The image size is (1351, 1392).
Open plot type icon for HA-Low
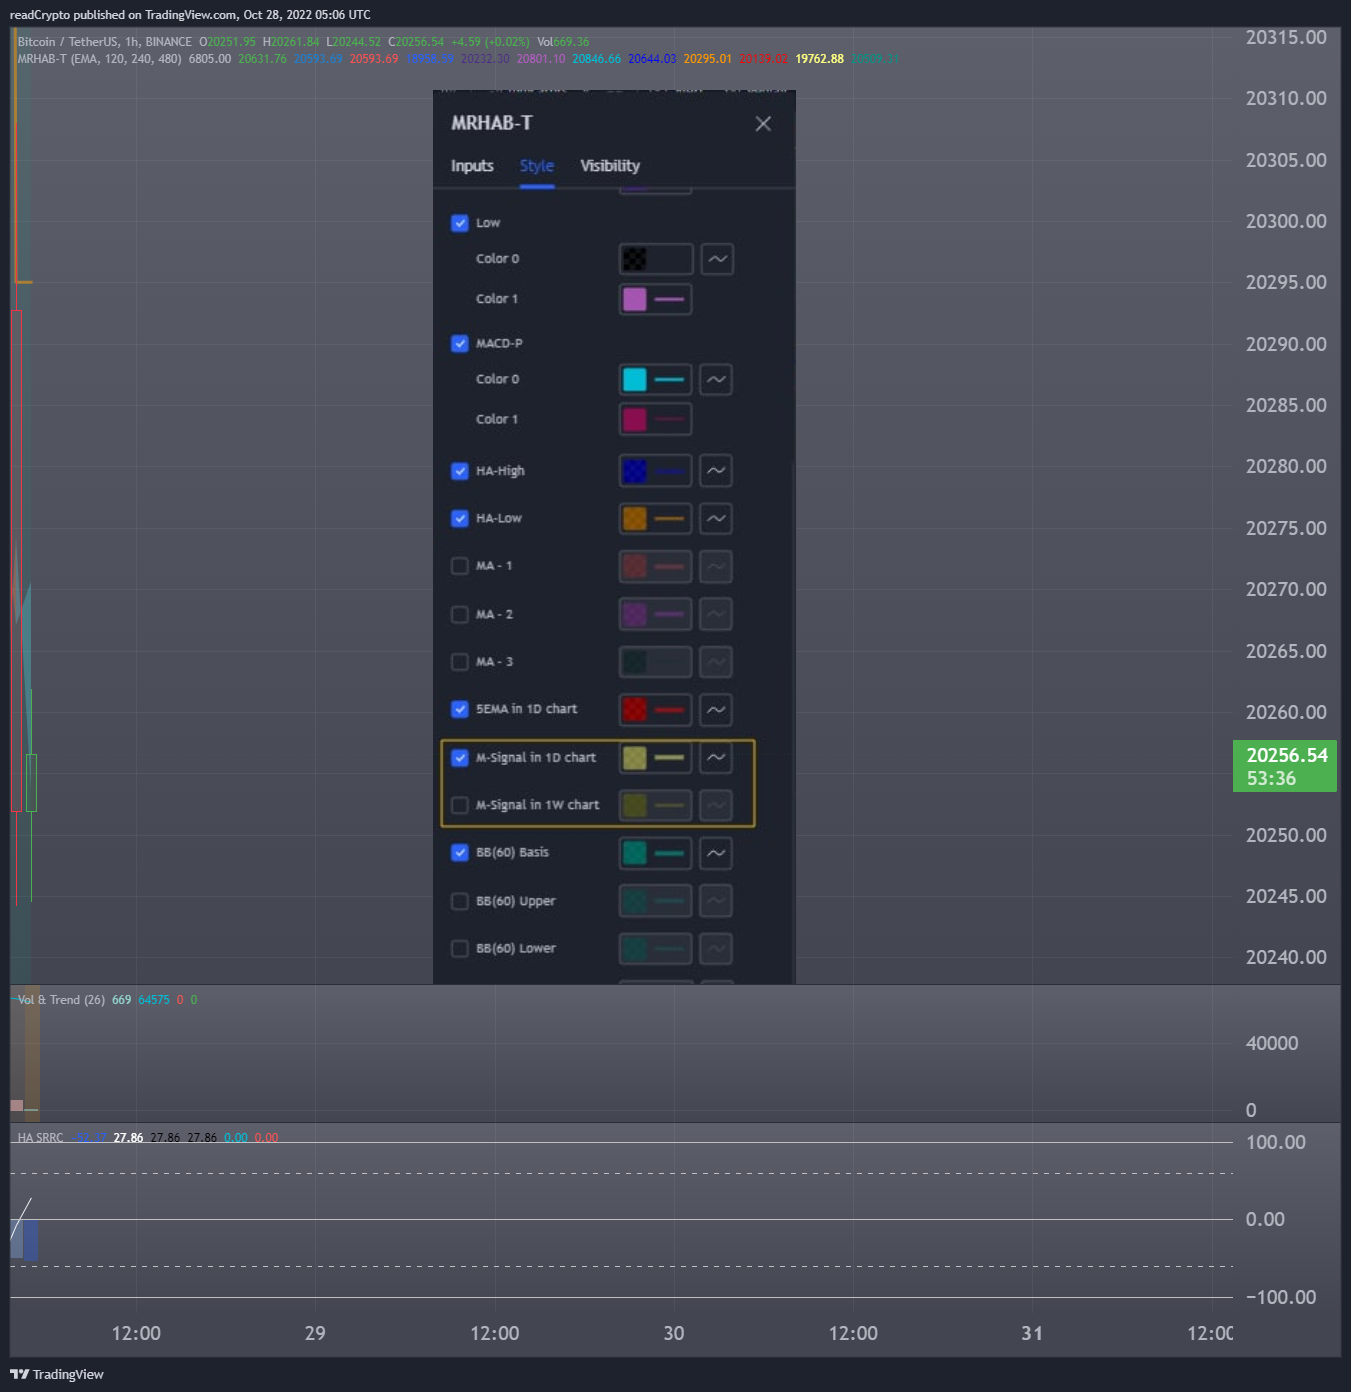click(716, 518)
